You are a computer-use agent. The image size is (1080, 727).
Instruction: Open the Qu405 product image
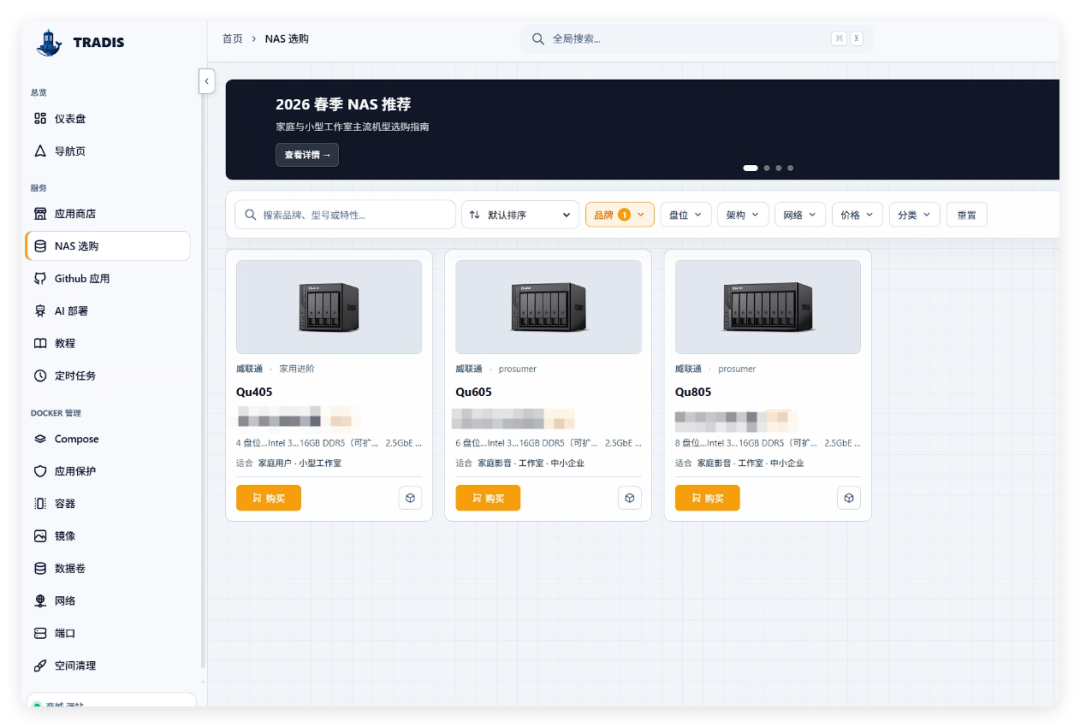[329, 307]
